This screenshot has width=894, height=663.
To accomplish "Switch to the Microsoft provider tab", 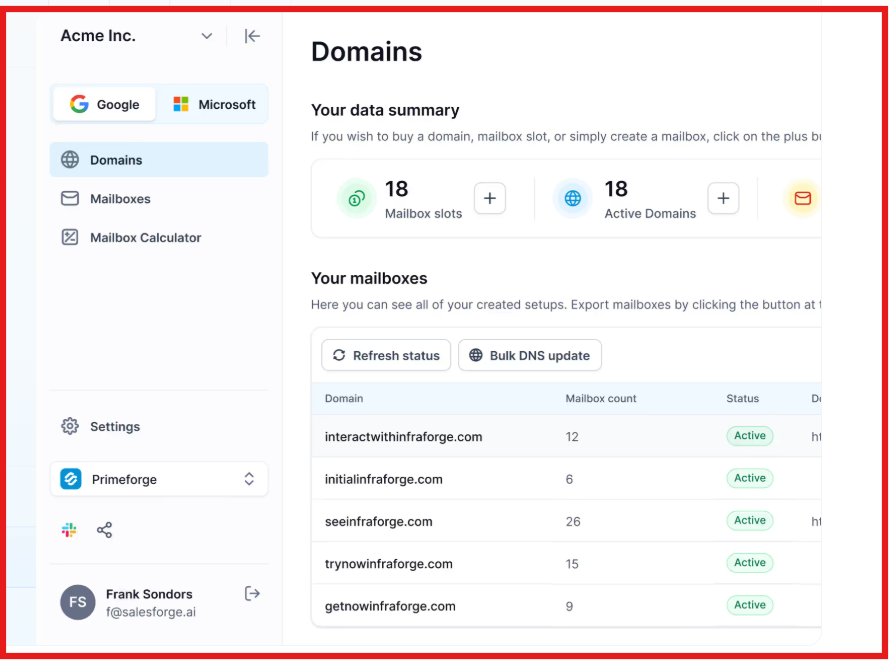I will 214,104.
